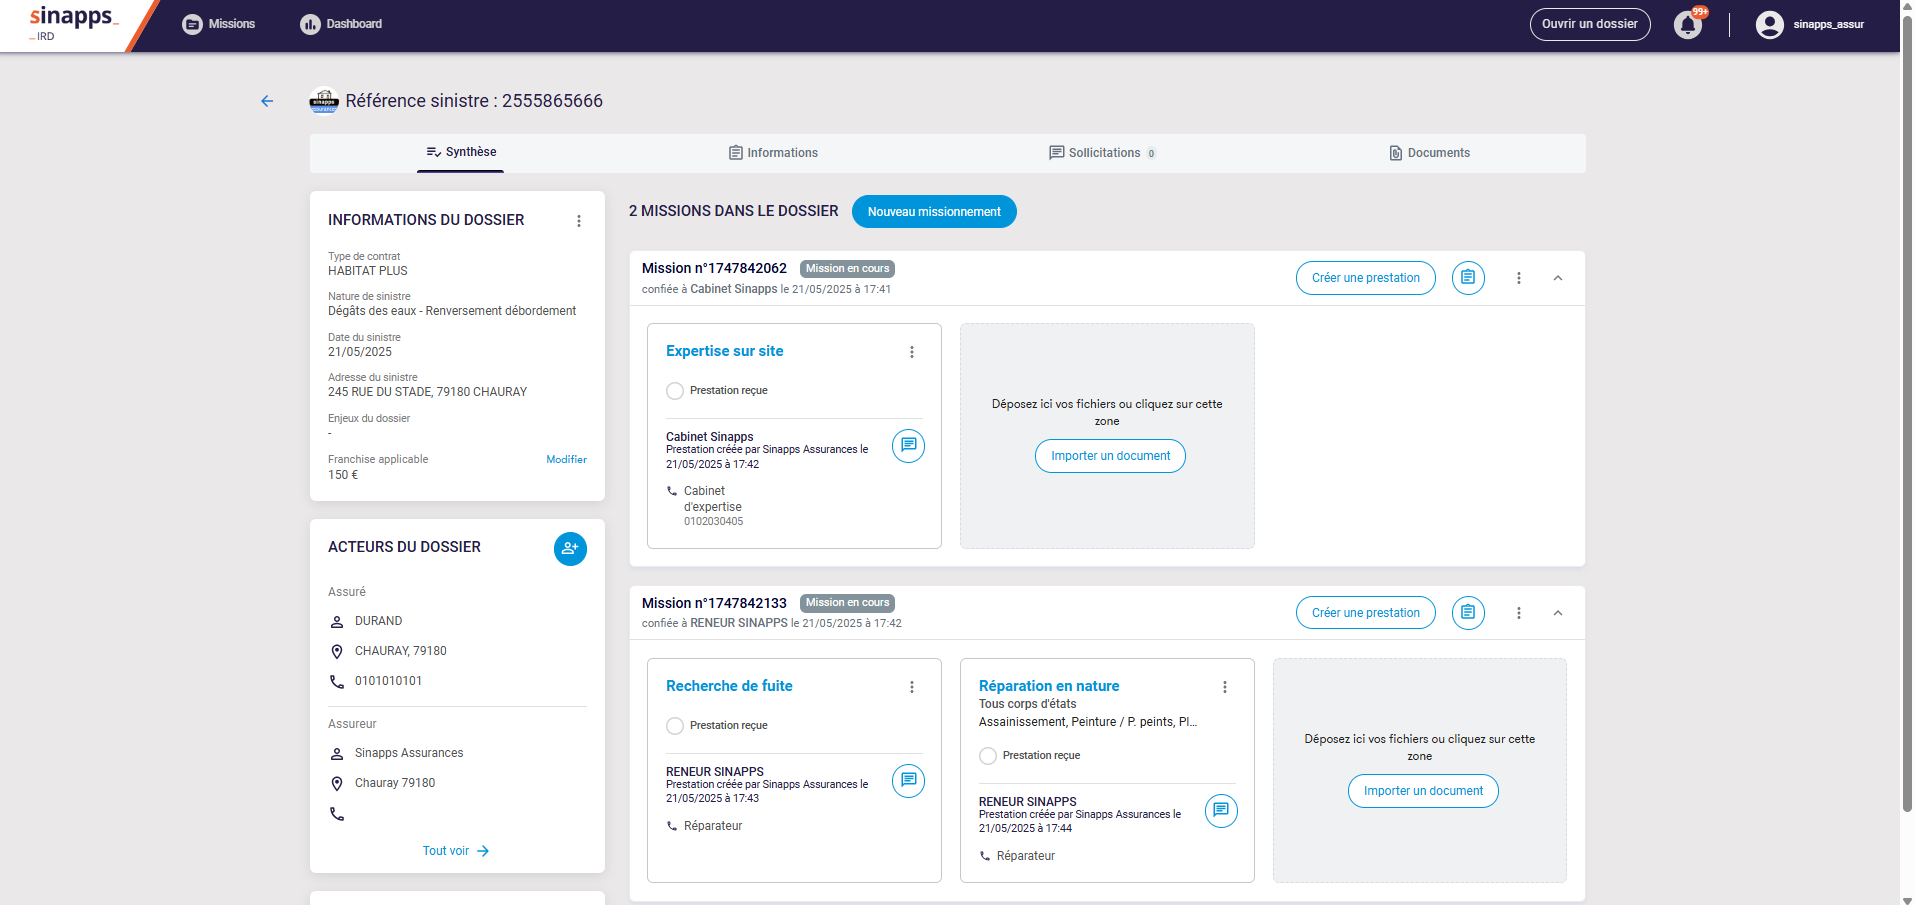The height and width of the screenshot is (905, 1914).
Task: Click location pin beside Chauray 79180
Action: (x=337, y=784)
